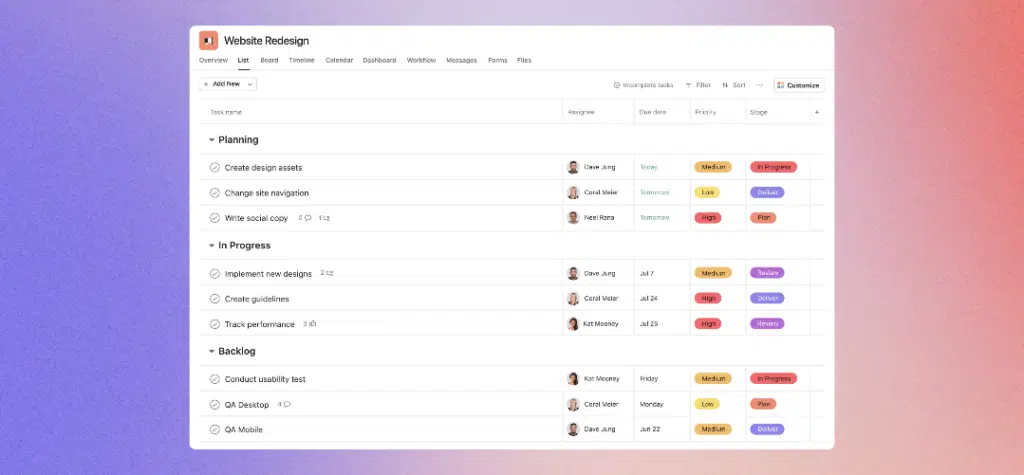
Task: Open the three-dot more options menu
Action: pyautogui.click(x=759, y=85)
